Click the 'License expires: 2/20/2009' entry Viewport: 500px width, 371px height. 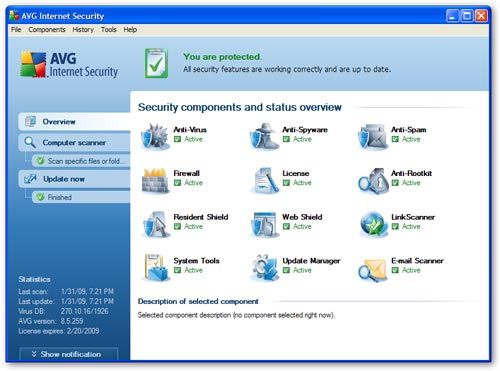click(59, 331)
